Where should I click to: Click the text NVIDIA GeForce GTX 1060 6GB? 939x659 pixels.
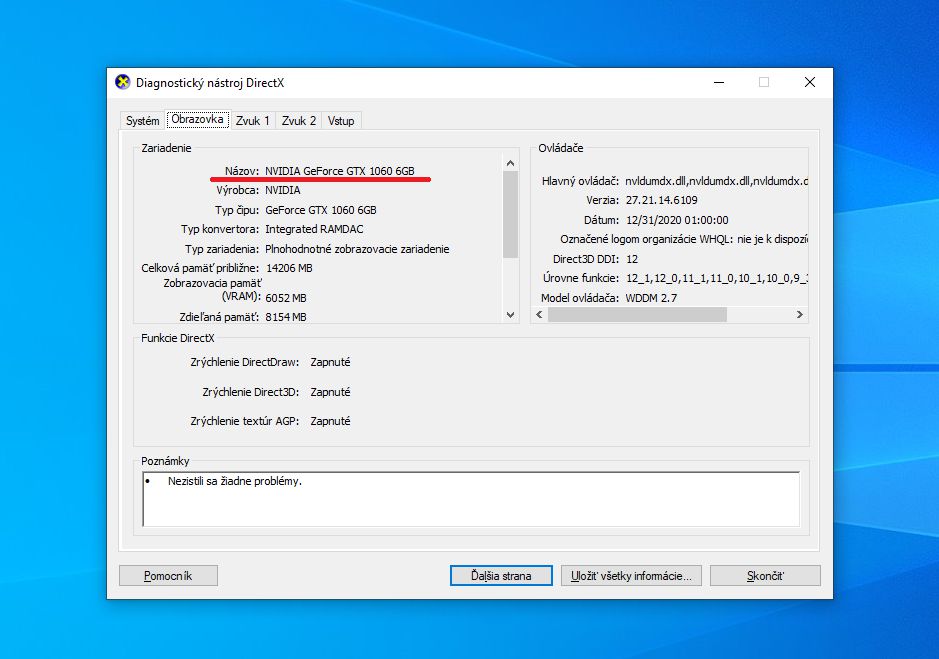pyautogui.click(x=340, y=171)
